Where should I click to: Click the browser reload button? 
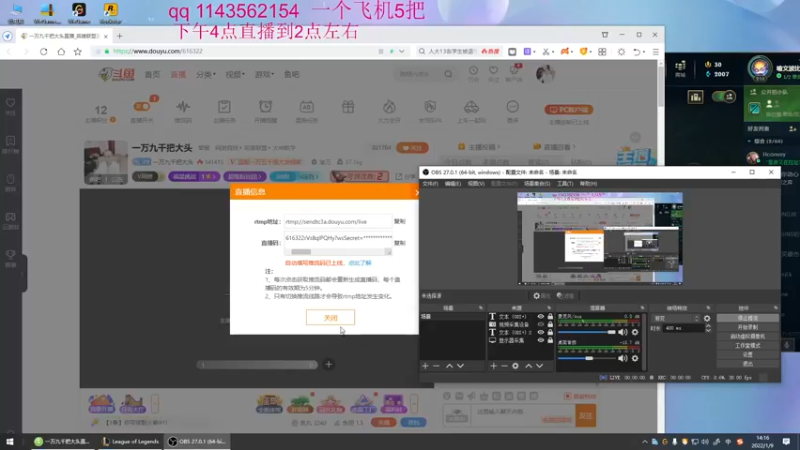pyautogui.click(x=43, y=52)
